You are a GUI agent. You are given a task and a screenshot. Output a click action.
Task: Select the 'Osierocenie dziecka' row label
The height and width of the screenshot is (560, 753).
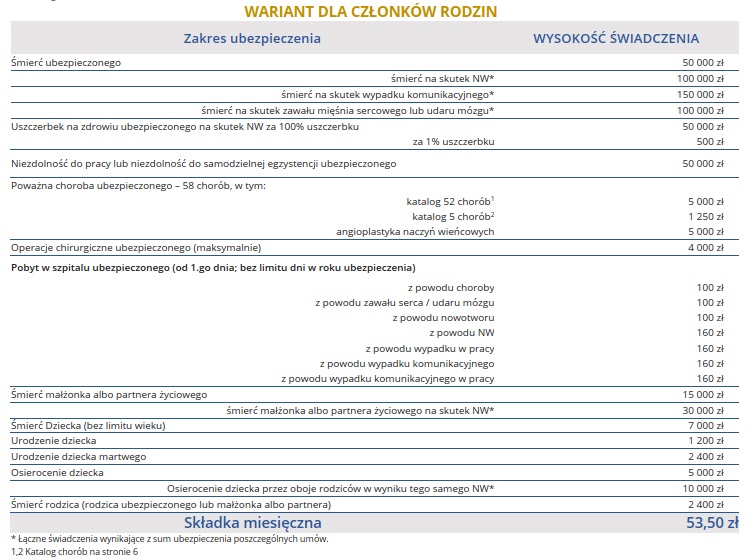pyautogui.click(x=57, y=473)
